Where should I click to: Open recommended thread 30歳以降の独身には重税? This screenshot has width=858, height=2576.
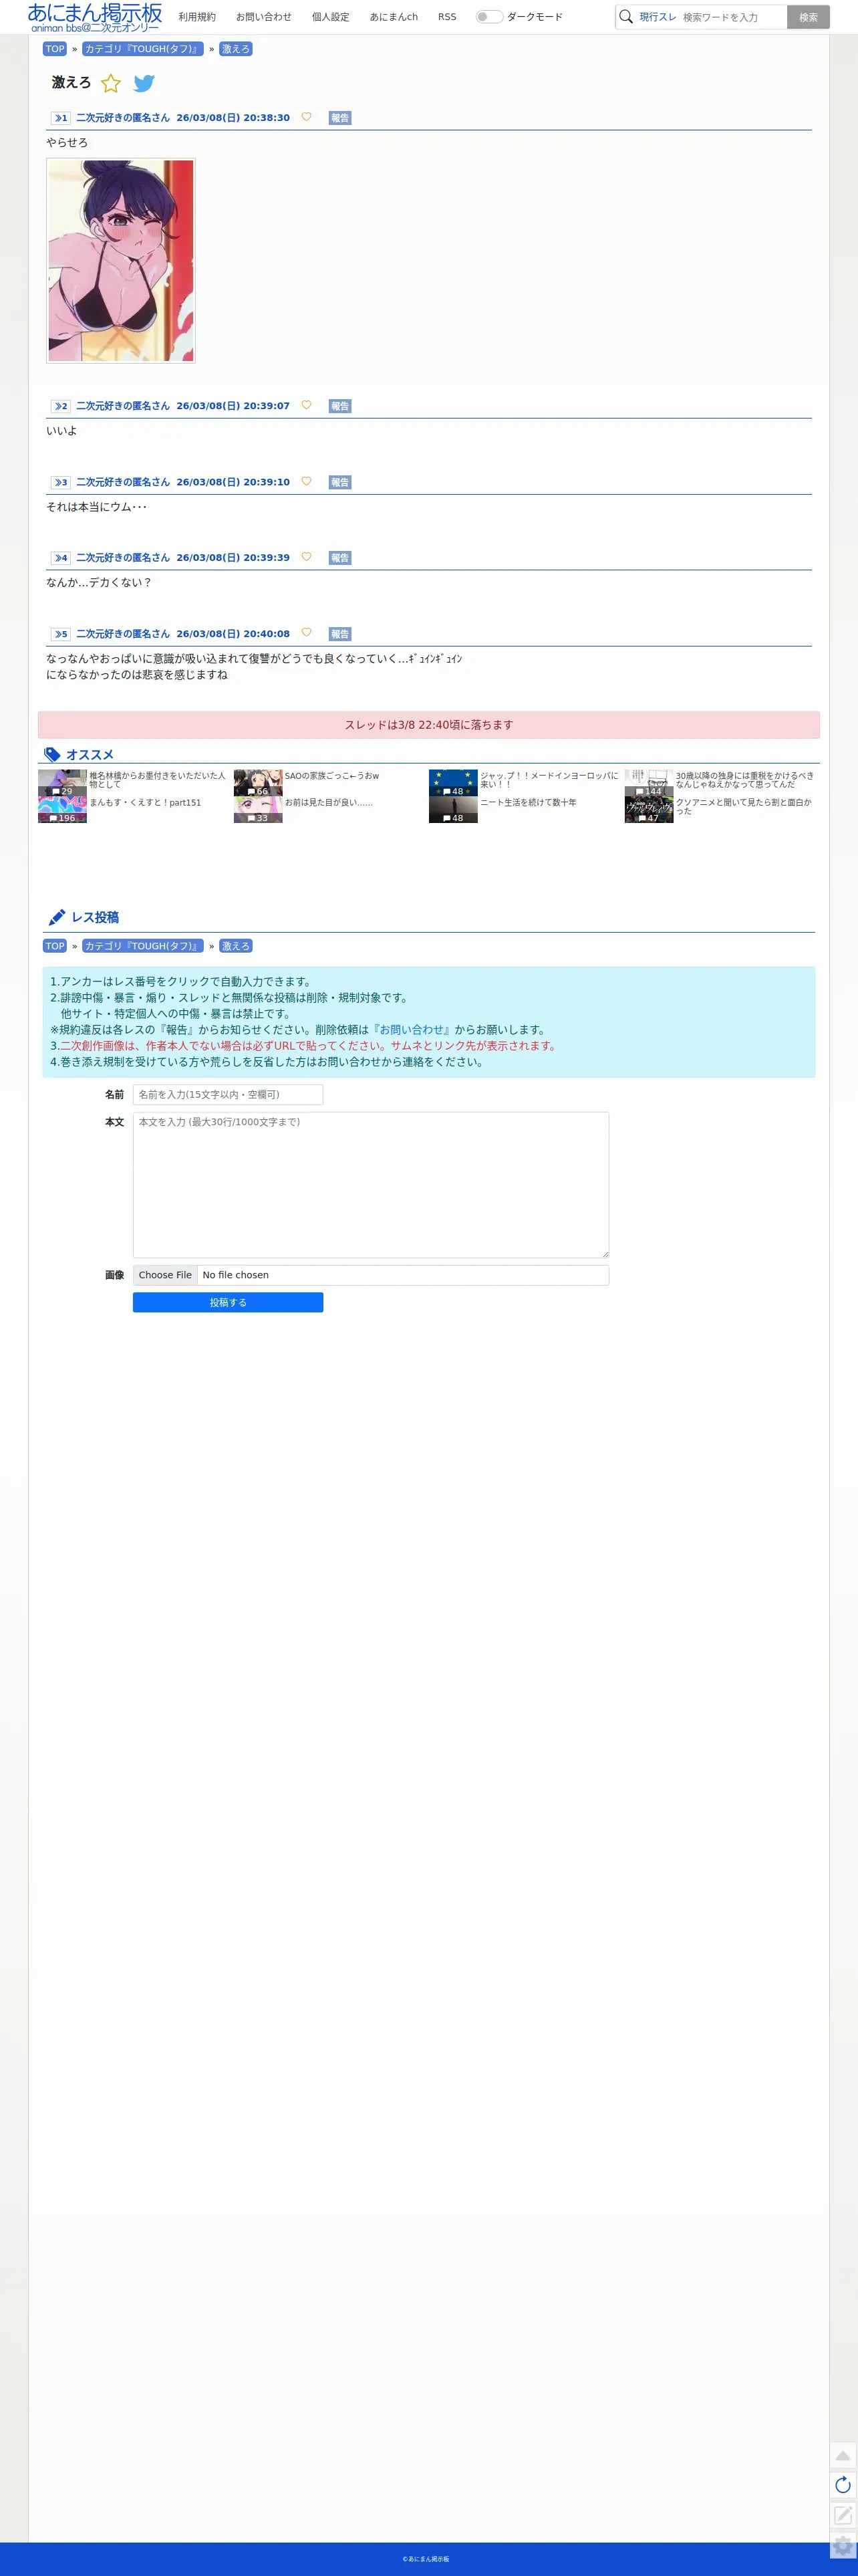[x=745, y=780]
